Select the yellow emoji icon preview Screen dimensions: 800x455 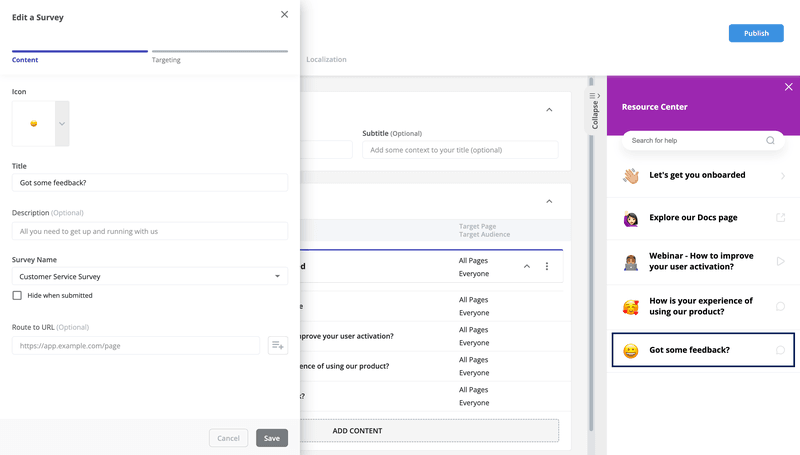[34, 123]
